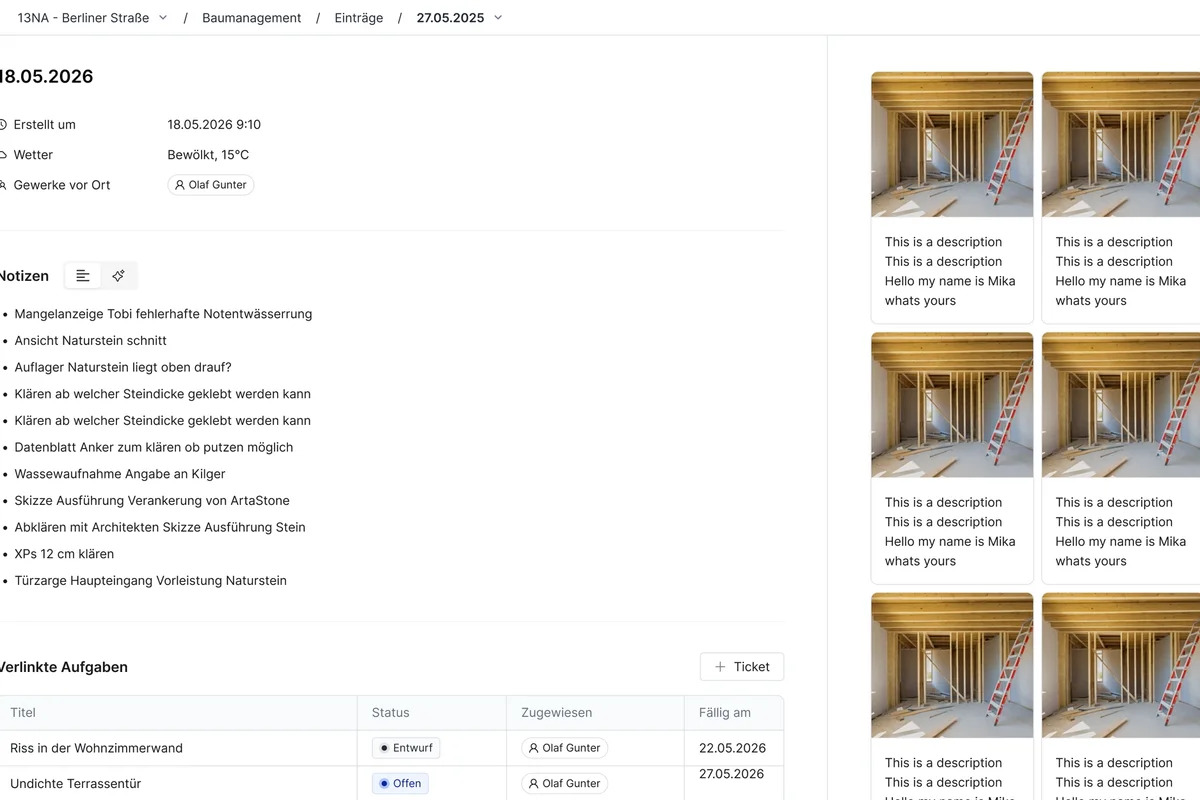Click note Wassewaufnahme Angabe an Kilger
This screenshot has width=1200, height=800.
[x=120, y=474]
